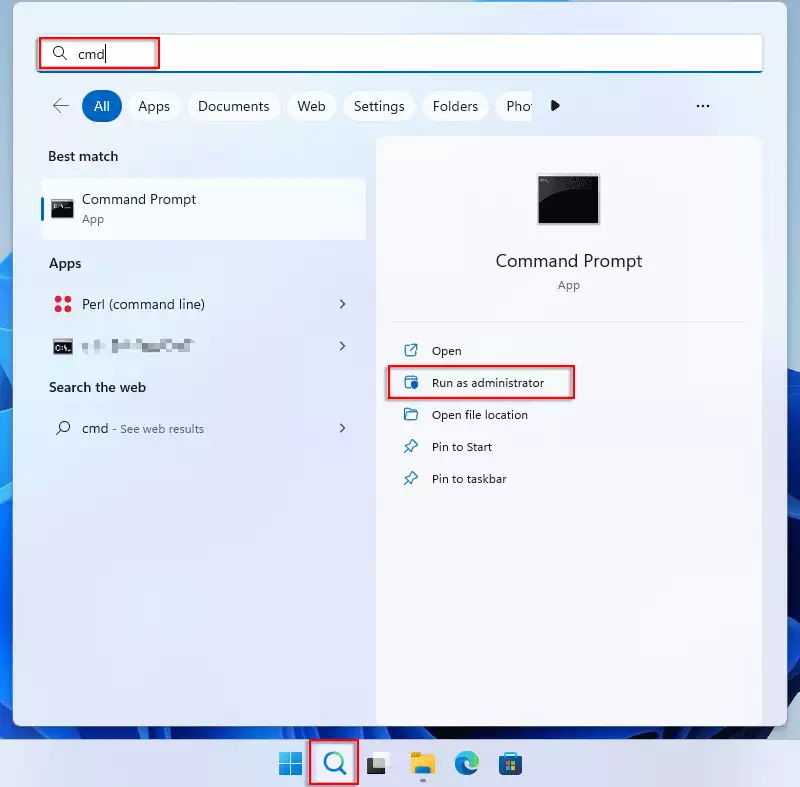Switch to the Web filter tab
The image size is (800, 787).
[311, 106]
